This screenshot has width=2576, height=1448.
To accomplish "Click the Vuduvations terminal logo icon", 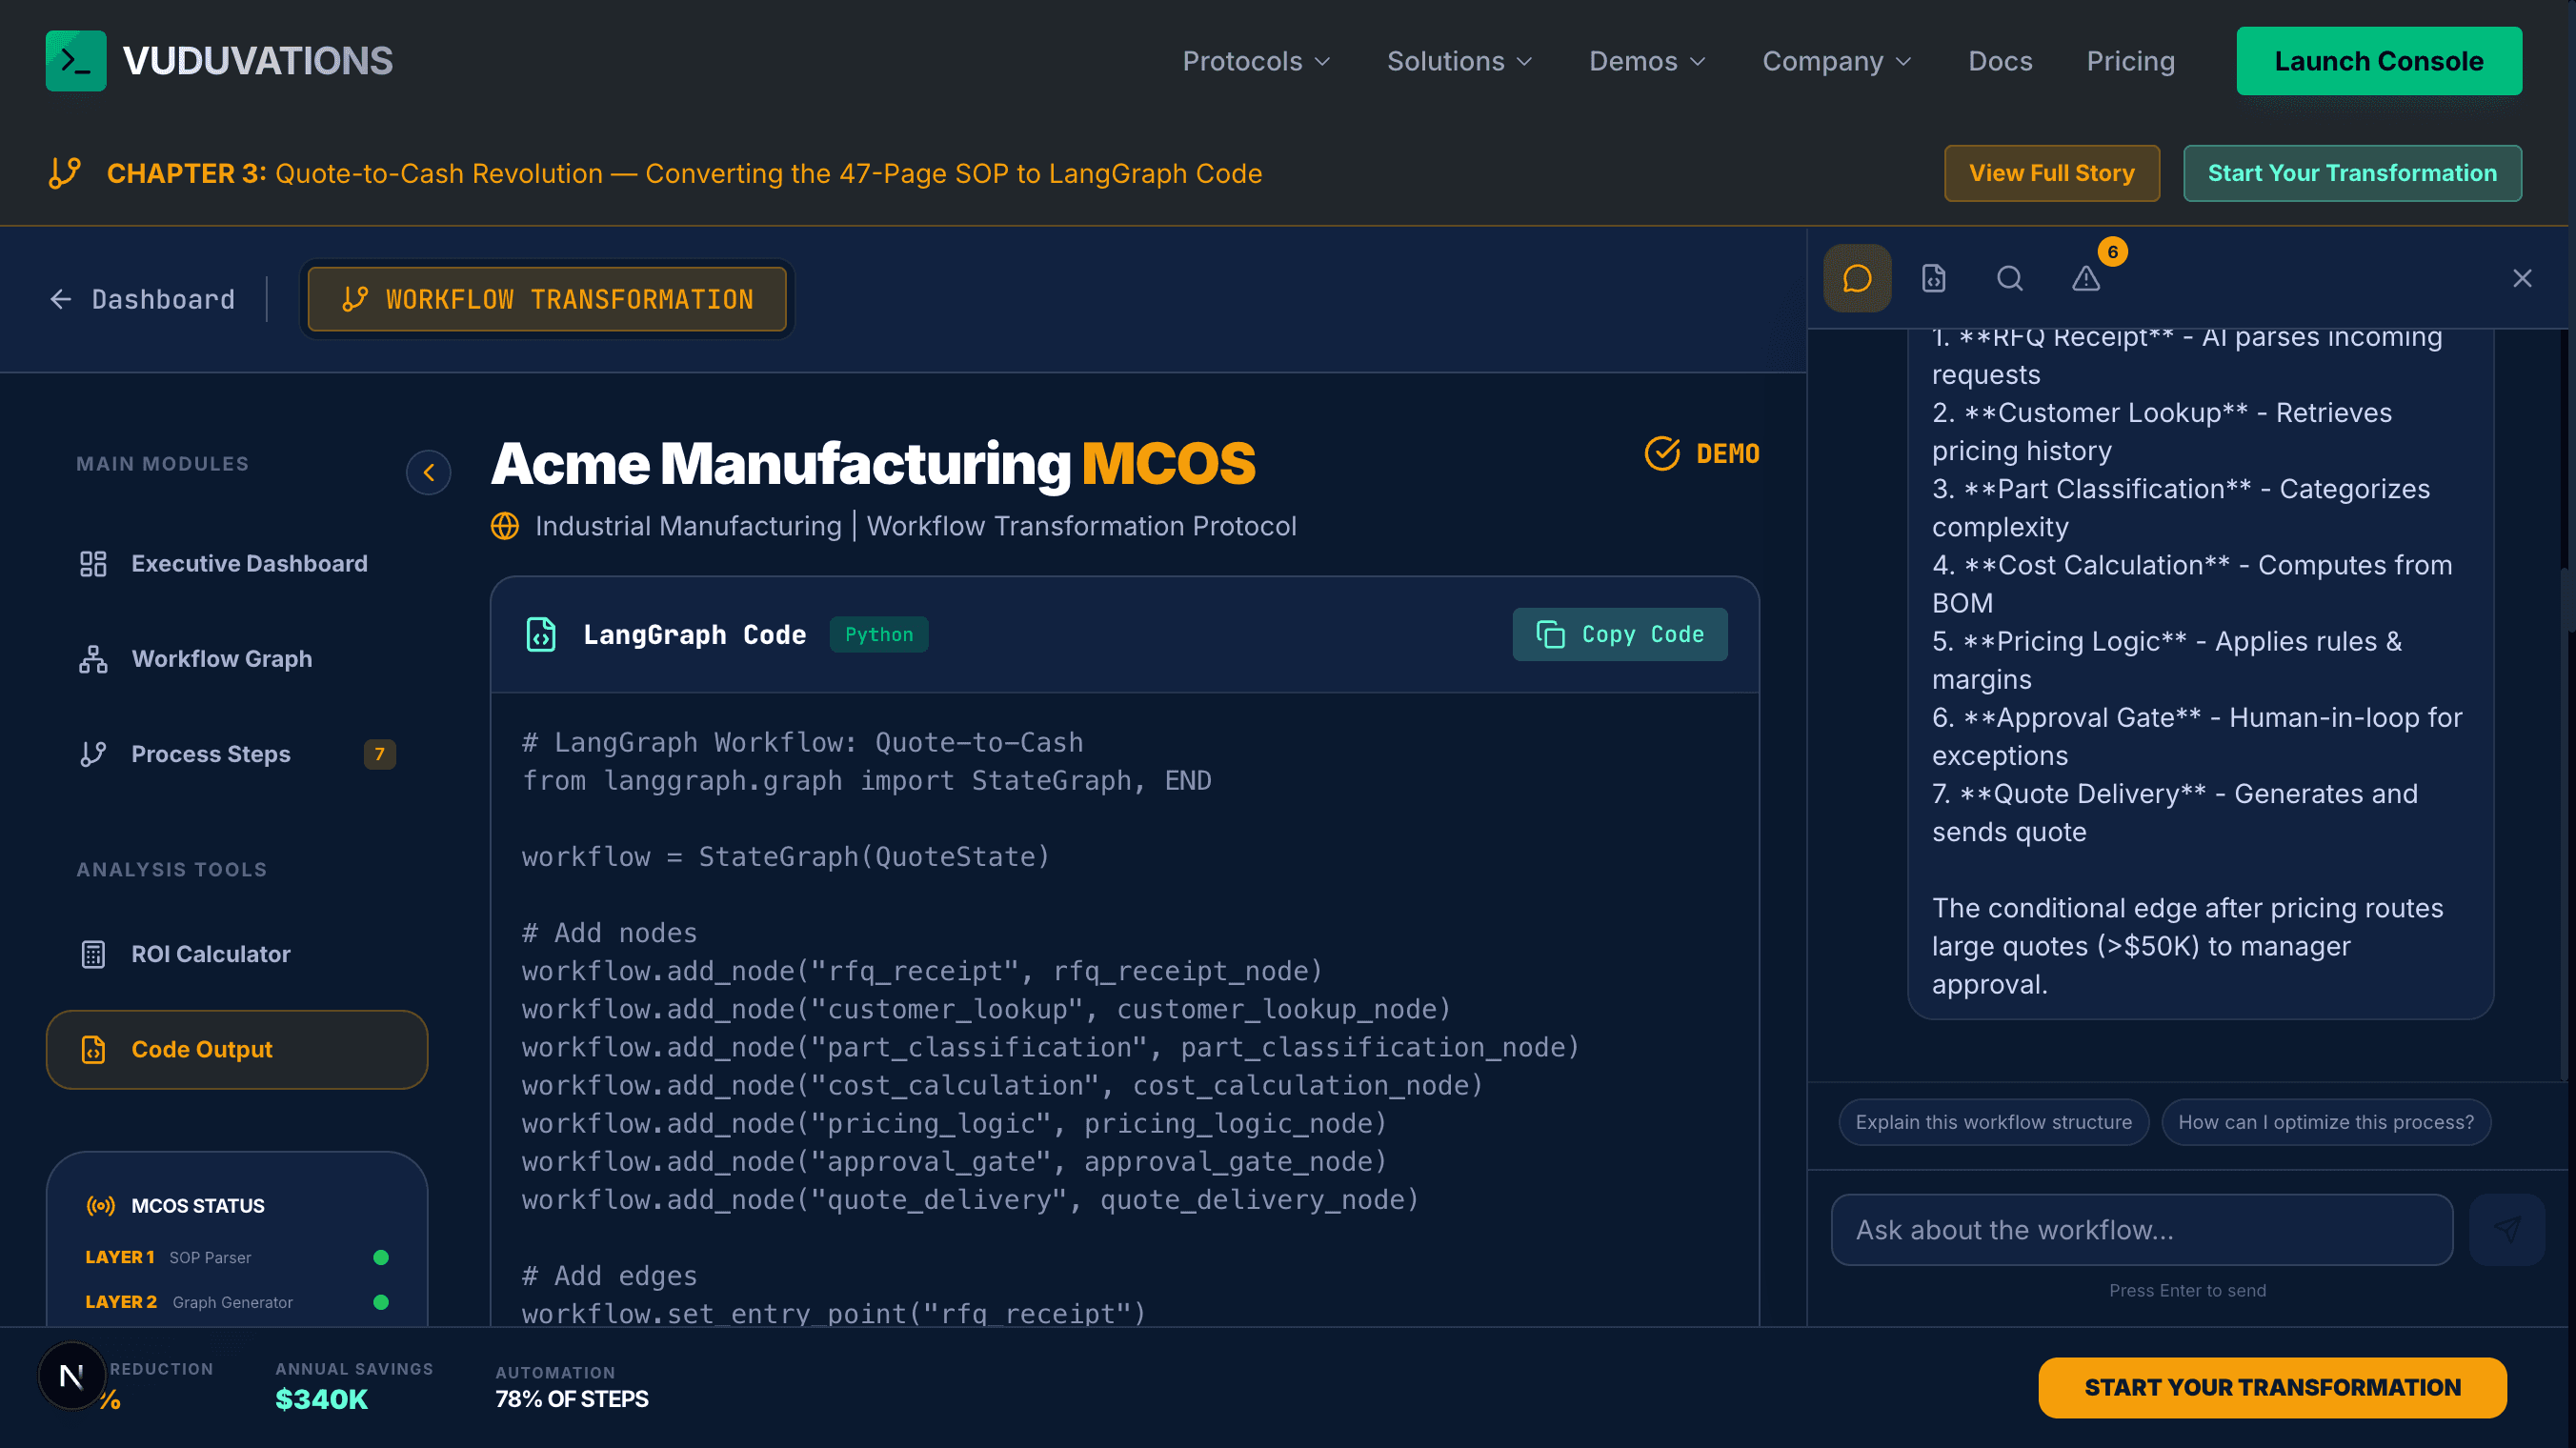I will 76,61.
